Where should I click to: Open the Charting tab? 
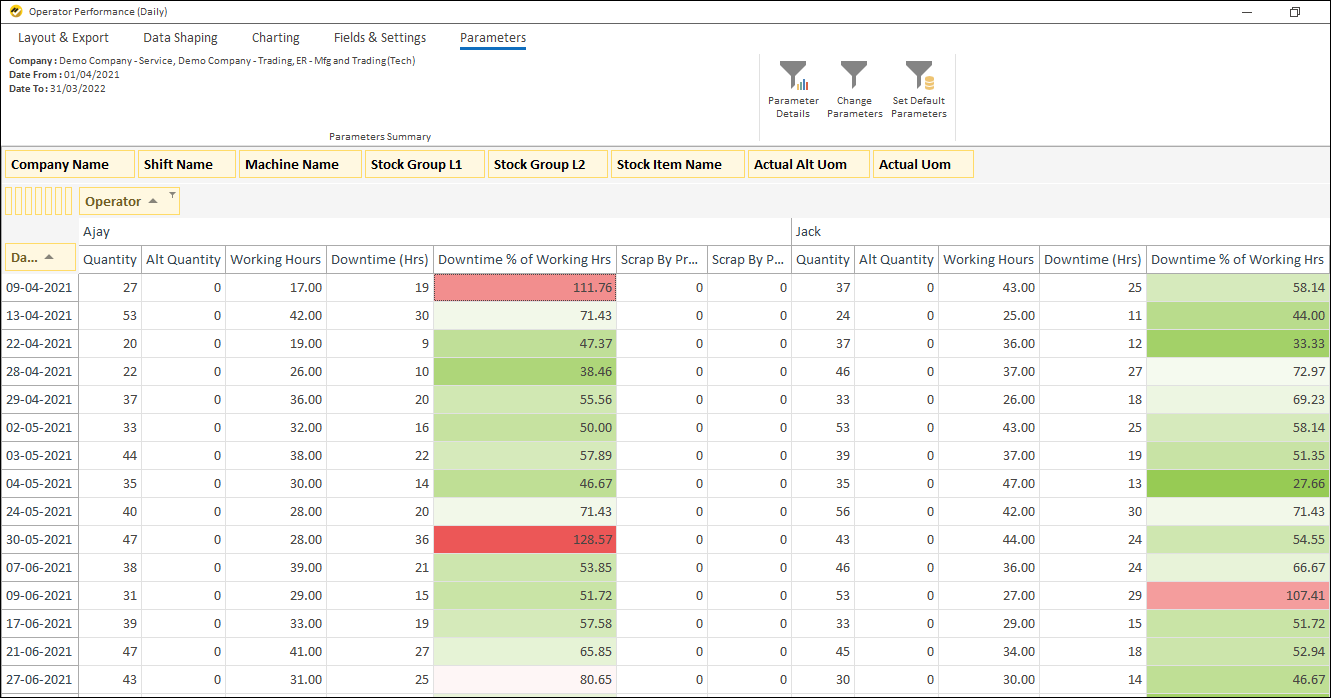click(x=275, y=37)
